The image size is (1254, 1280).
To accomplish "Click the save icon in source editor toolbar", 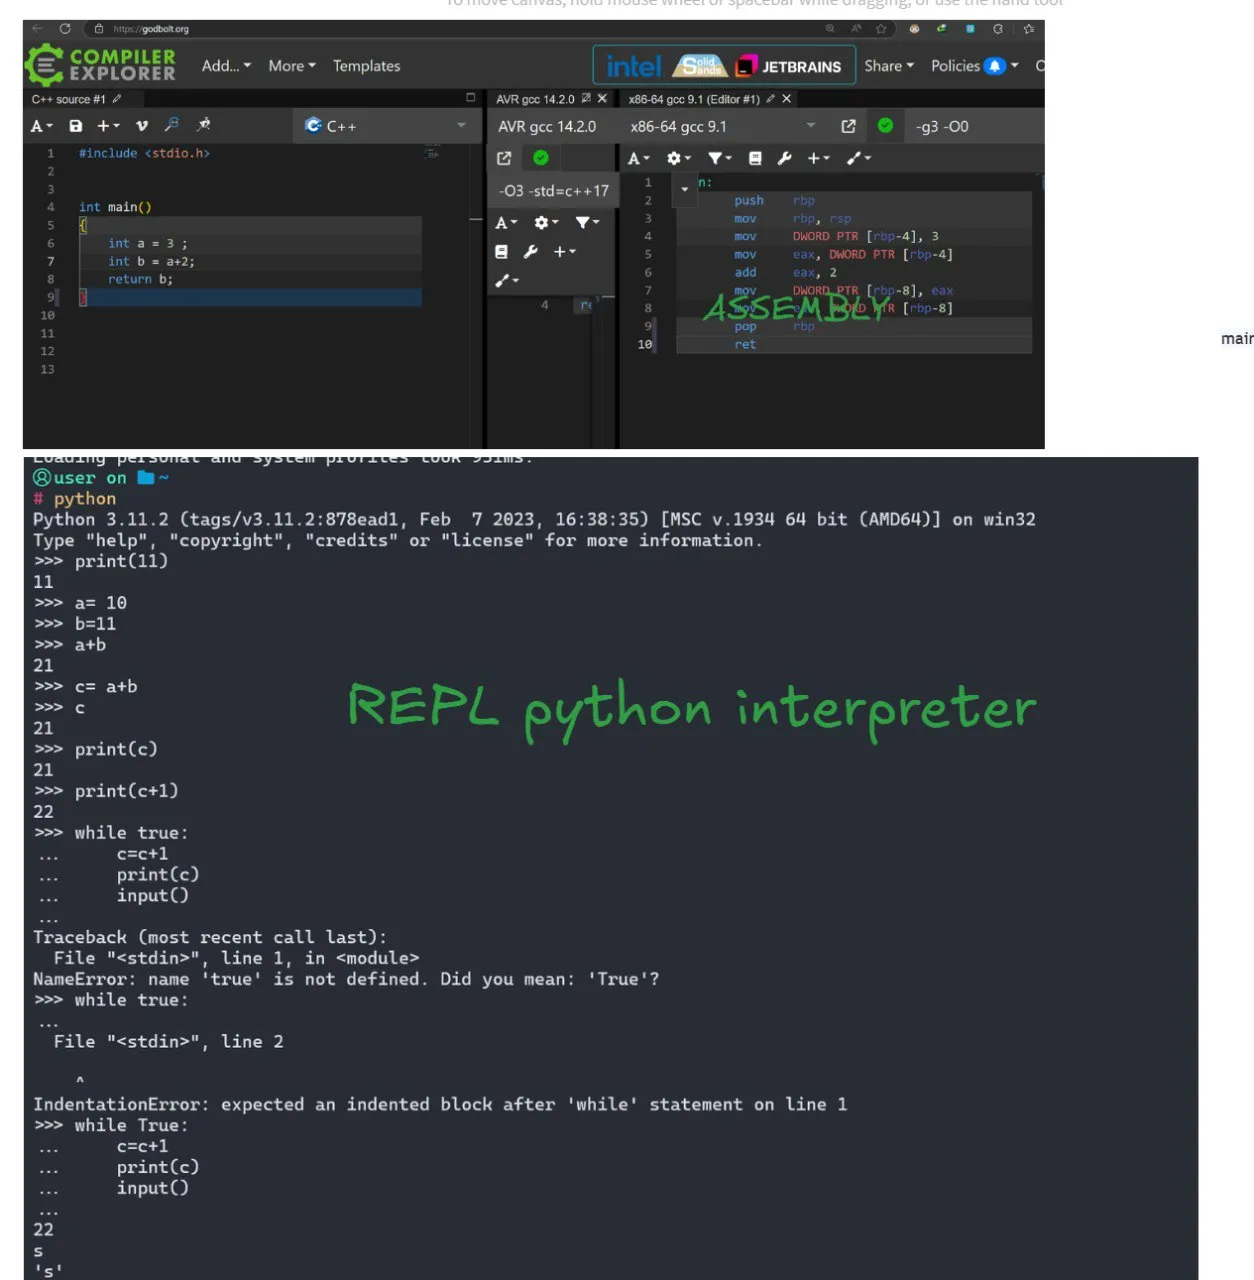I will click(x=76, y=126).
